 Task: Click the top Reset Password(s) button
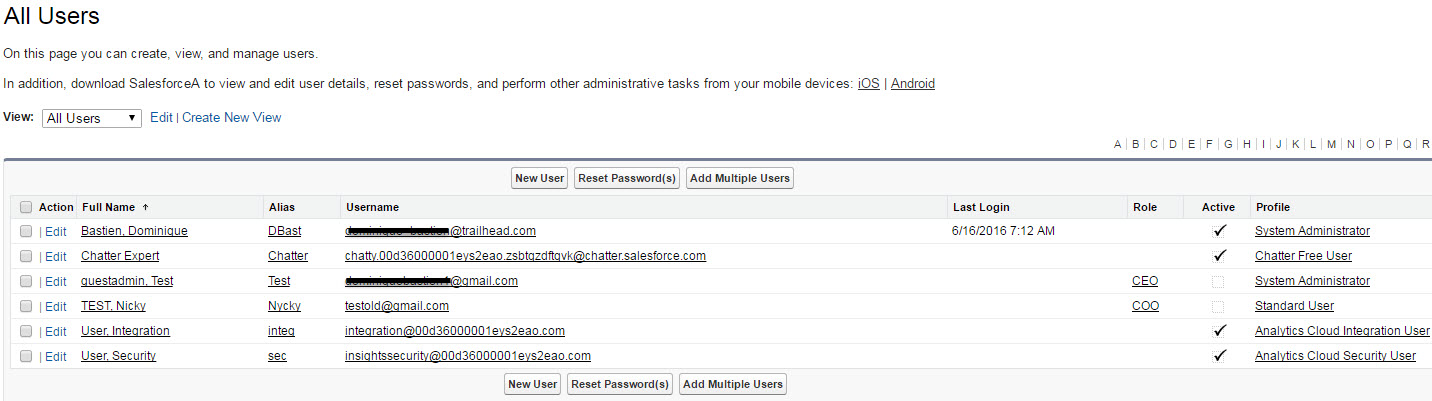tap(627, 179)
